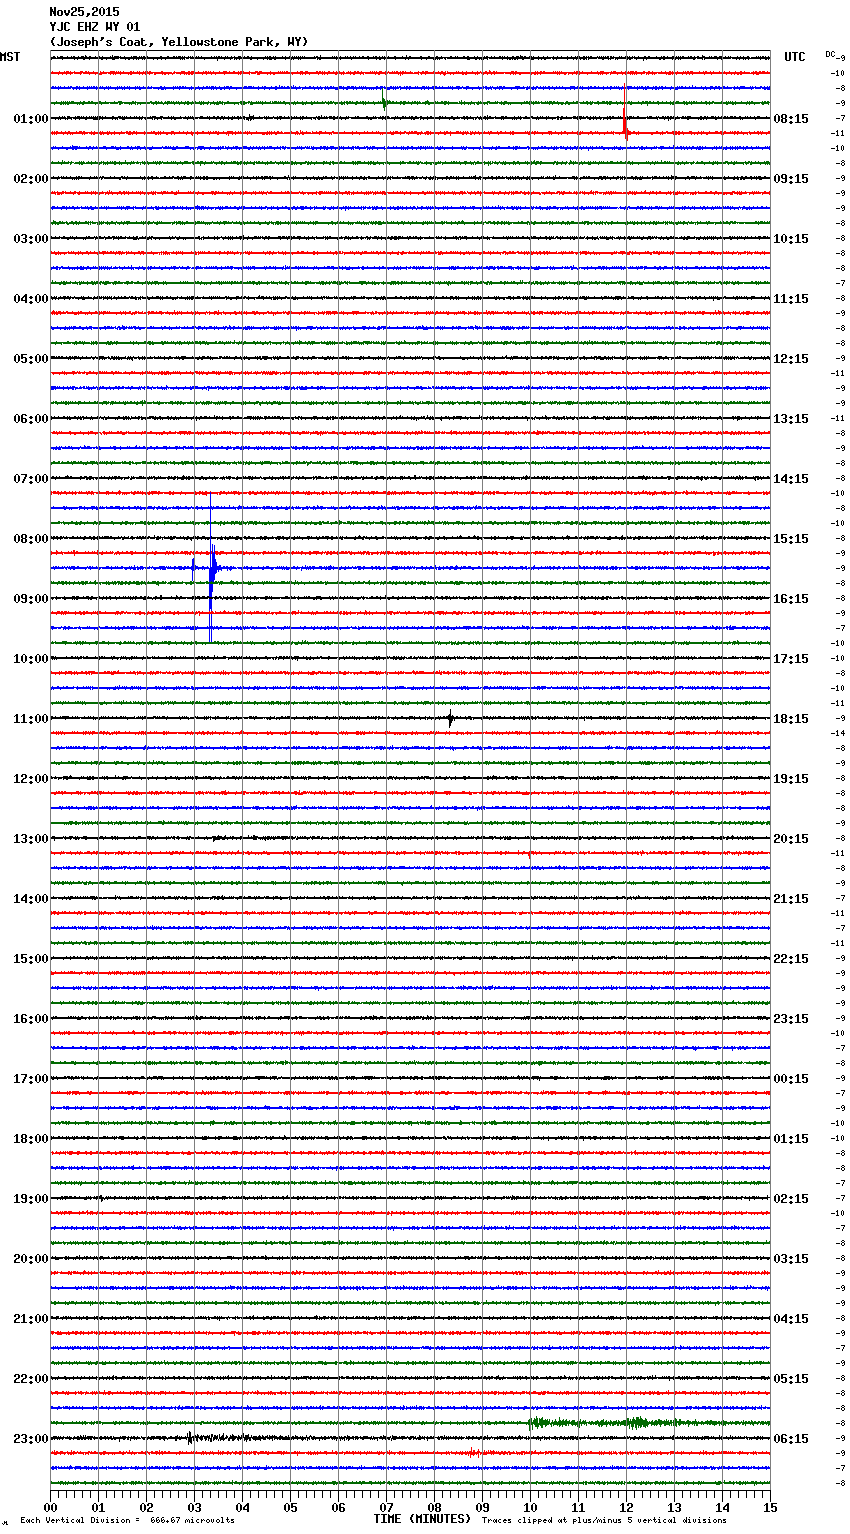Click the green spike on the 00:45 MST trace
This screenshot has height=1534, width=850.
click(x=384, y=100)
